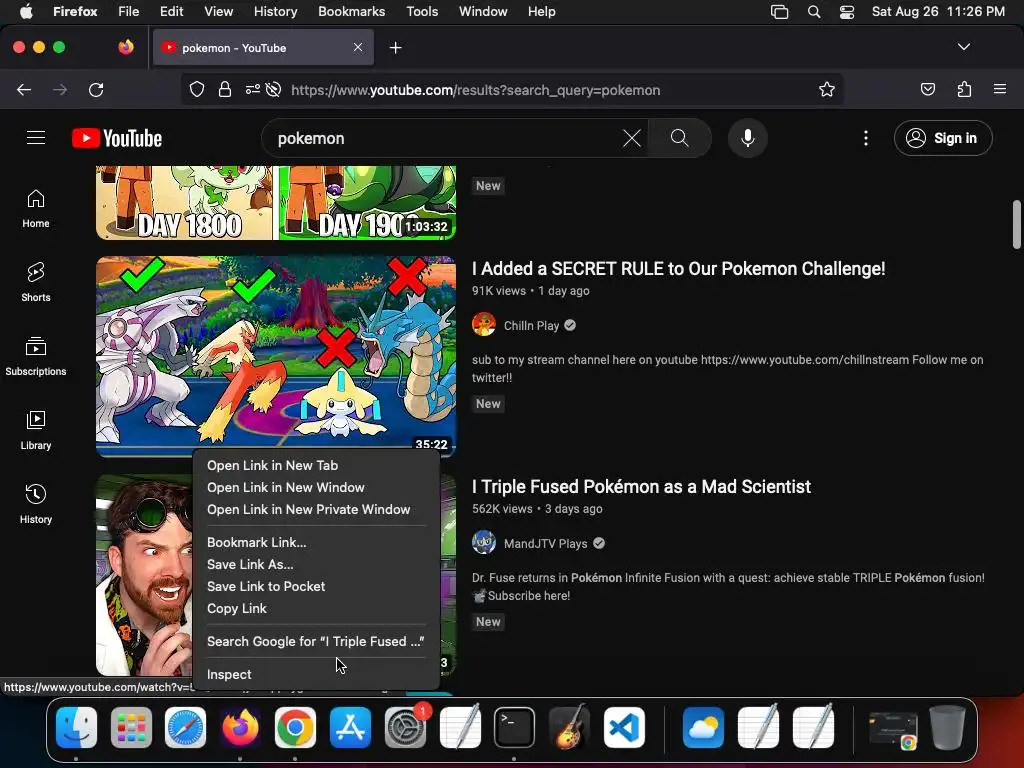Visit ChilIn Play channel name
Screen dimensions: 1024x768
point(532,325)
